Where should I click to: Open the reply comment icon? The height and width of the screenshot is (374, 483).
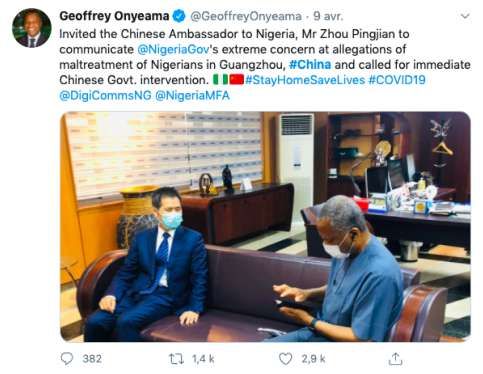[67, 359]
